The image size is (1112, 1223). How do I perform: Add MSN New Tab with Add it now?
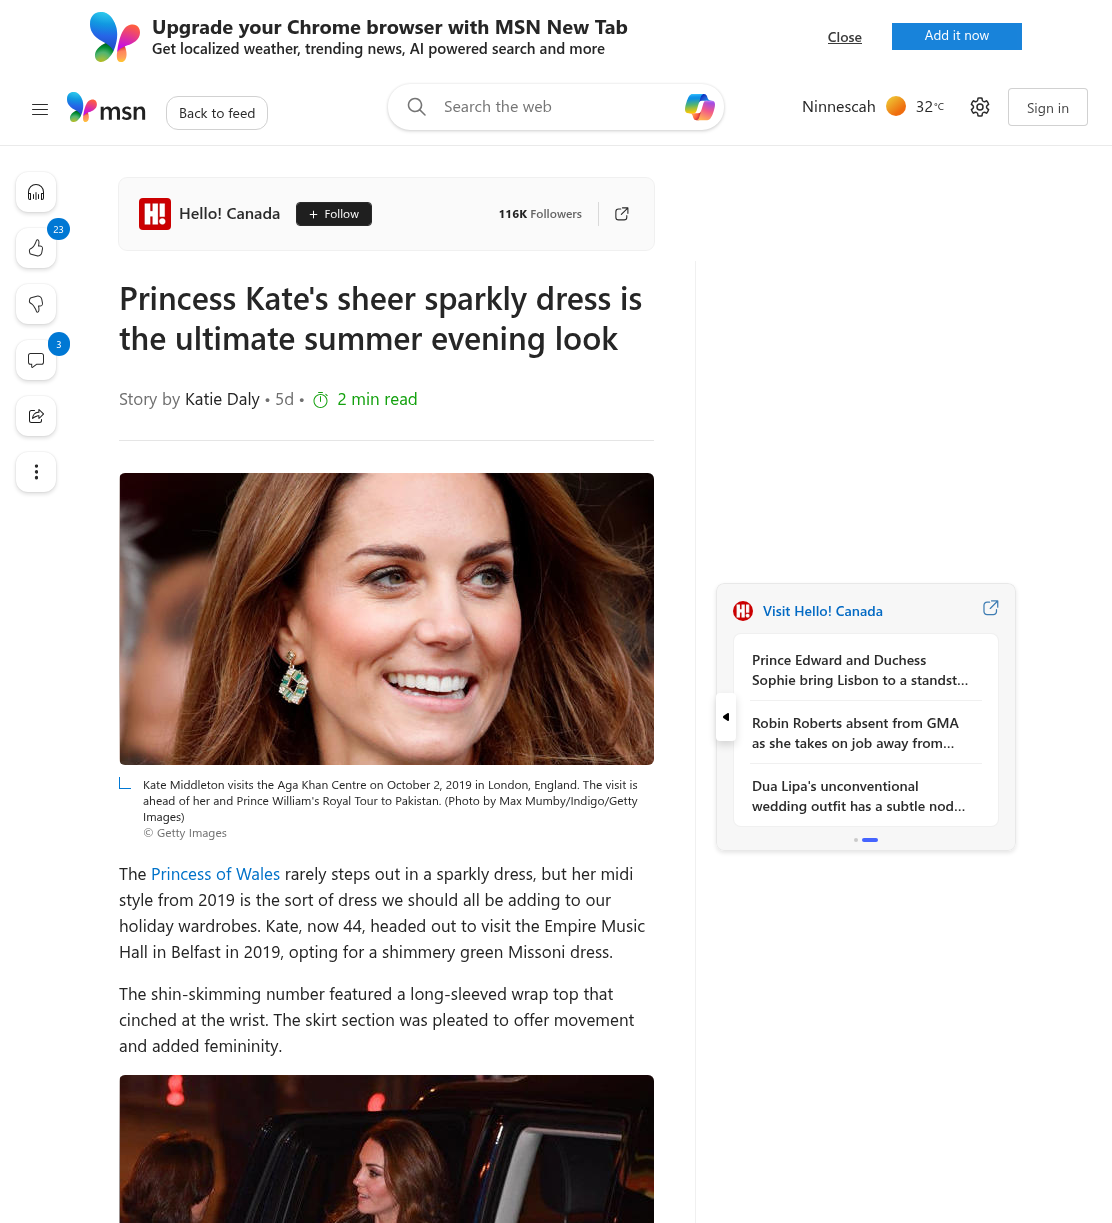coord(957,36)
